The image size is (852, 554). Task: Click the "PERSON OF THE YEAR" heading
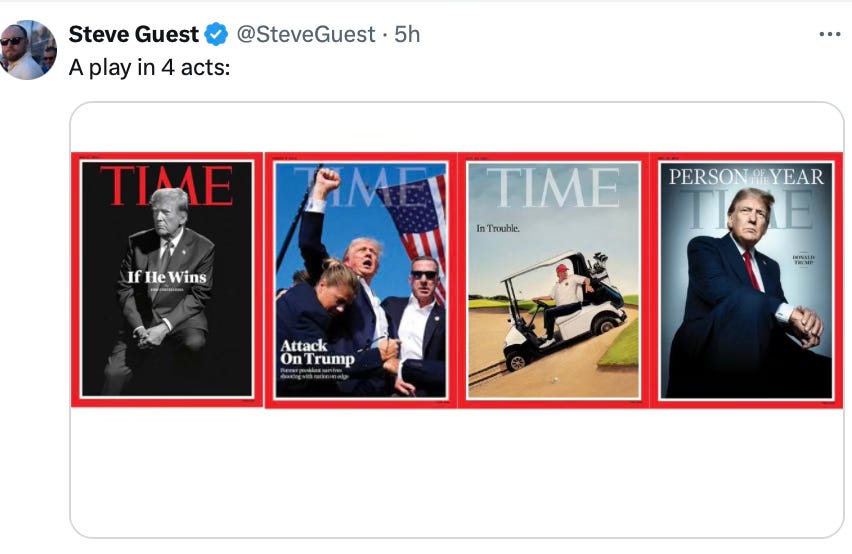pyautogui.click(x=746, y=177)
